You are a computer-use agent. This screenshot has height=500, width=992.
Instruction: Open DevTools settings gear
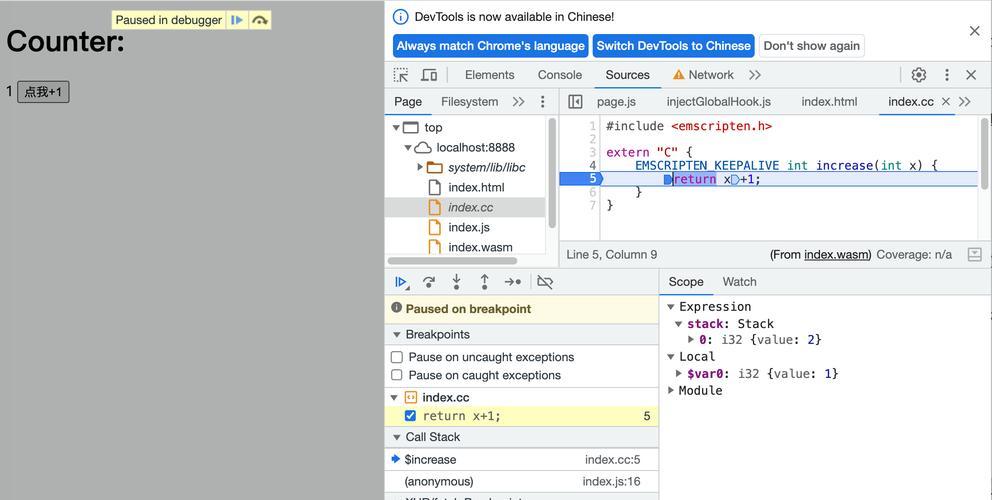pos(919,75)
